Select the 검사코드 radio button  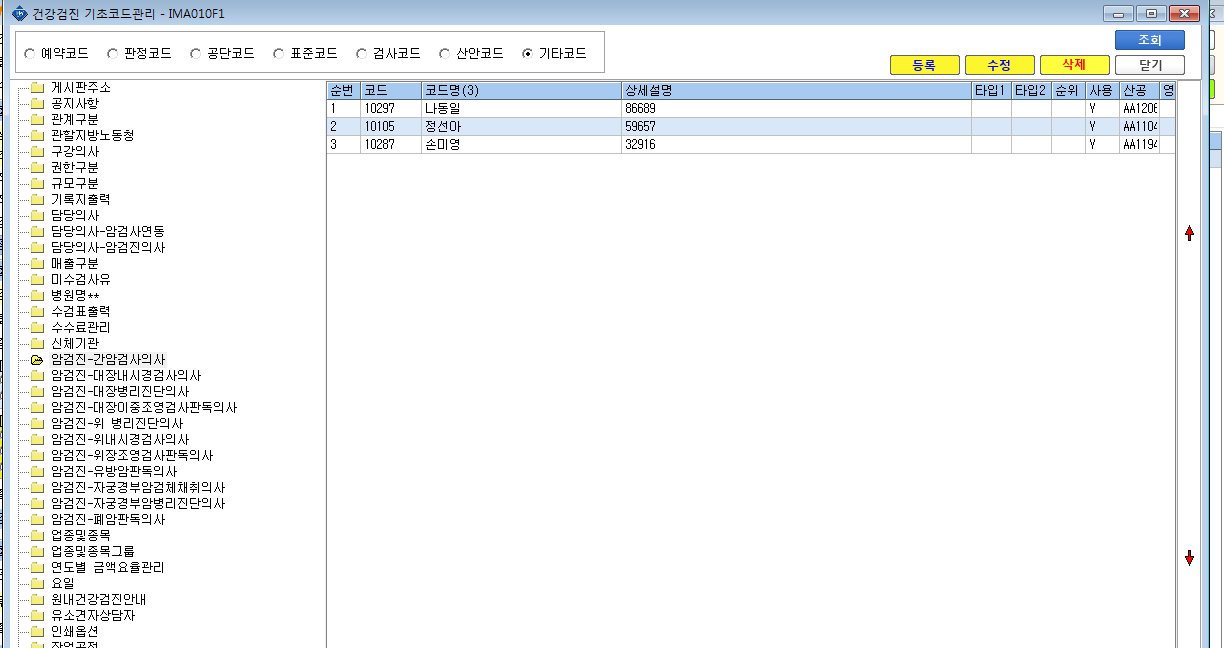click(361, 53)
